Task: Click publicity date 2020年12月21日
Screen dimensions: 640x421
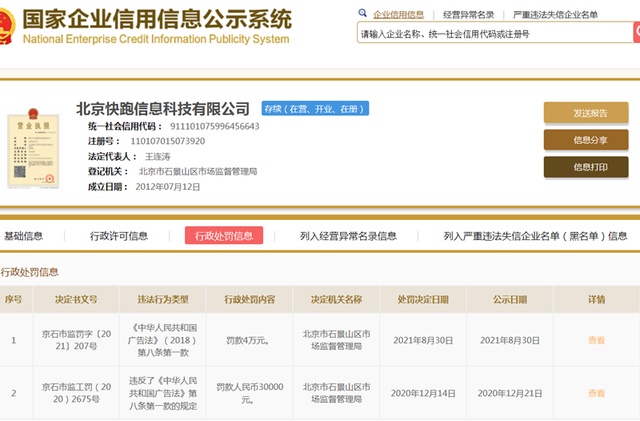Action: 510,393
